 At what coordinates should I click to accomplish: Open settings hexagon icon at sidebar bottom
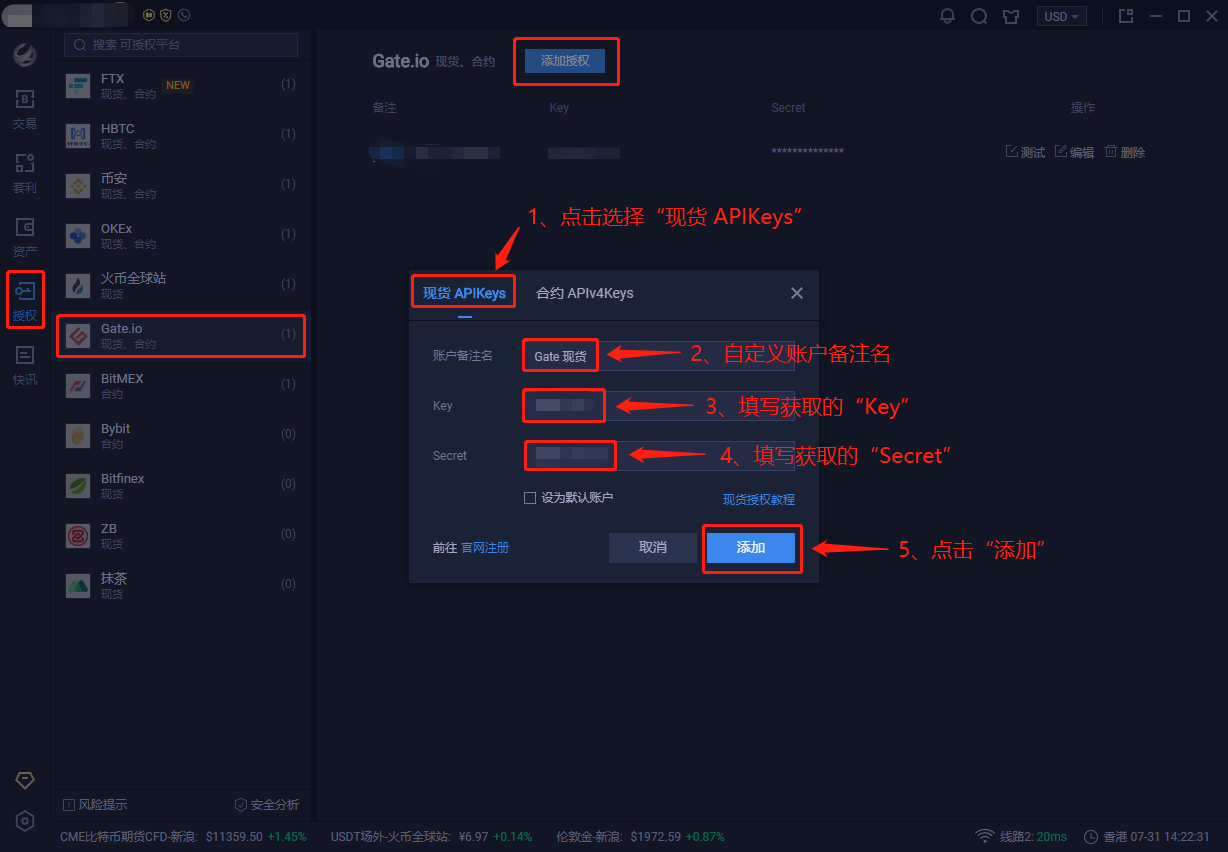pyautogui.click(x=25, y=821)
